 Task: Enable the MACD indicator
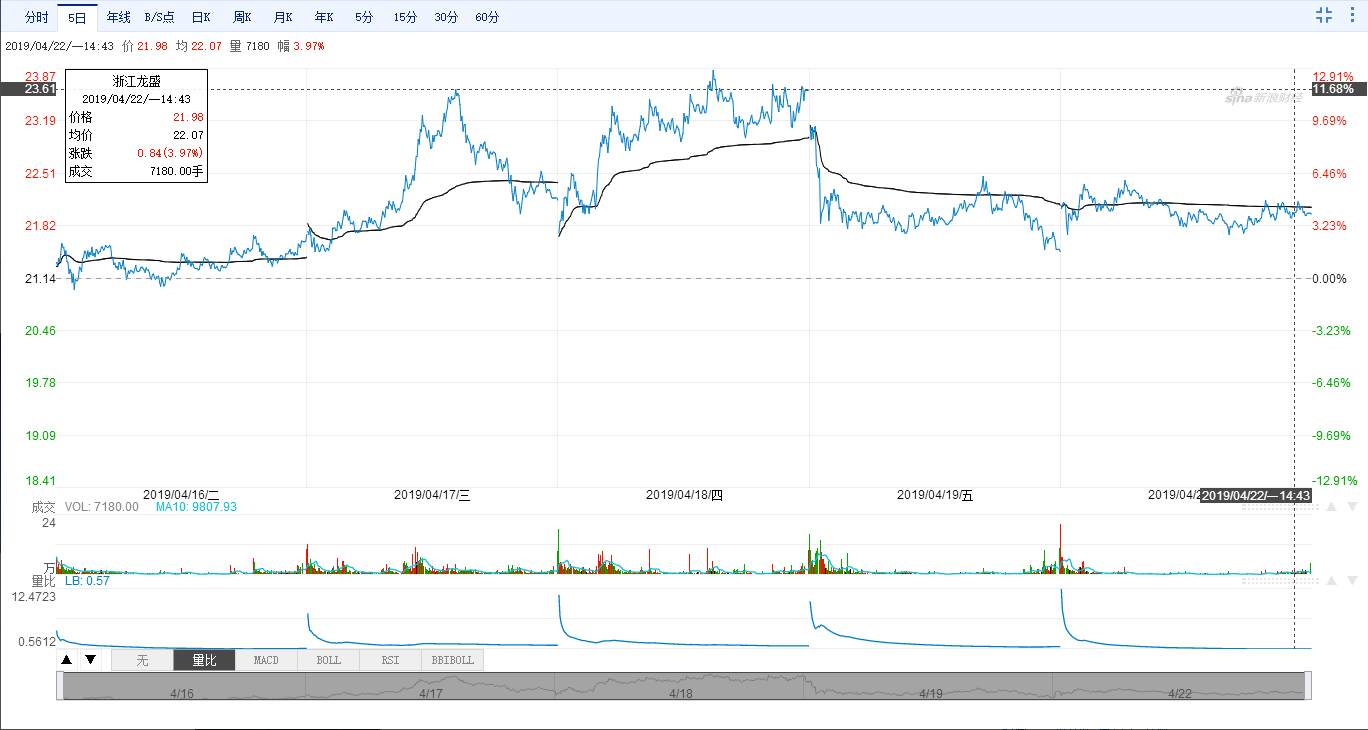[x=266, y=660]
